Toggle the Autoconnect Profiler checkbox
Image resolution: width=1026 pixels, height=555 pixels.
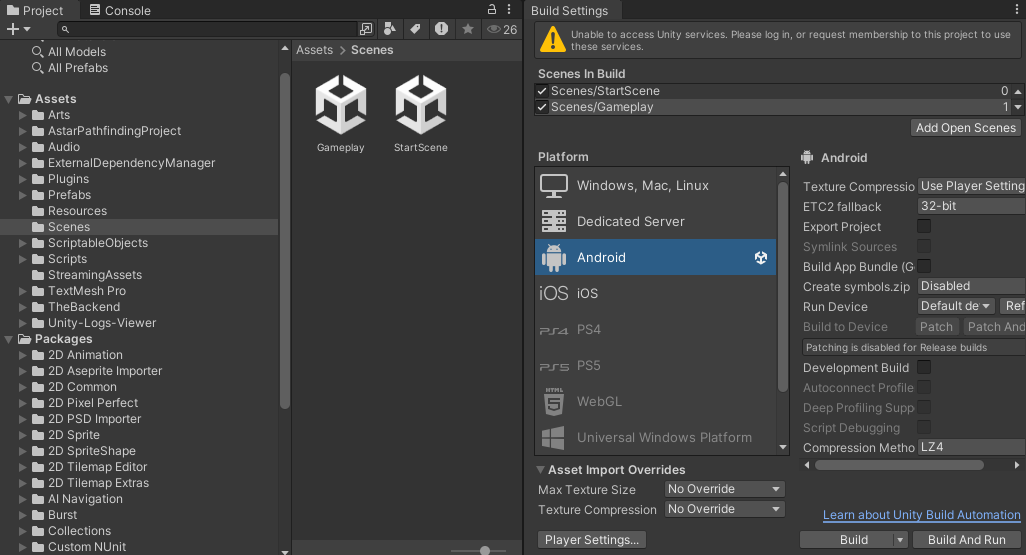point(924,387)
